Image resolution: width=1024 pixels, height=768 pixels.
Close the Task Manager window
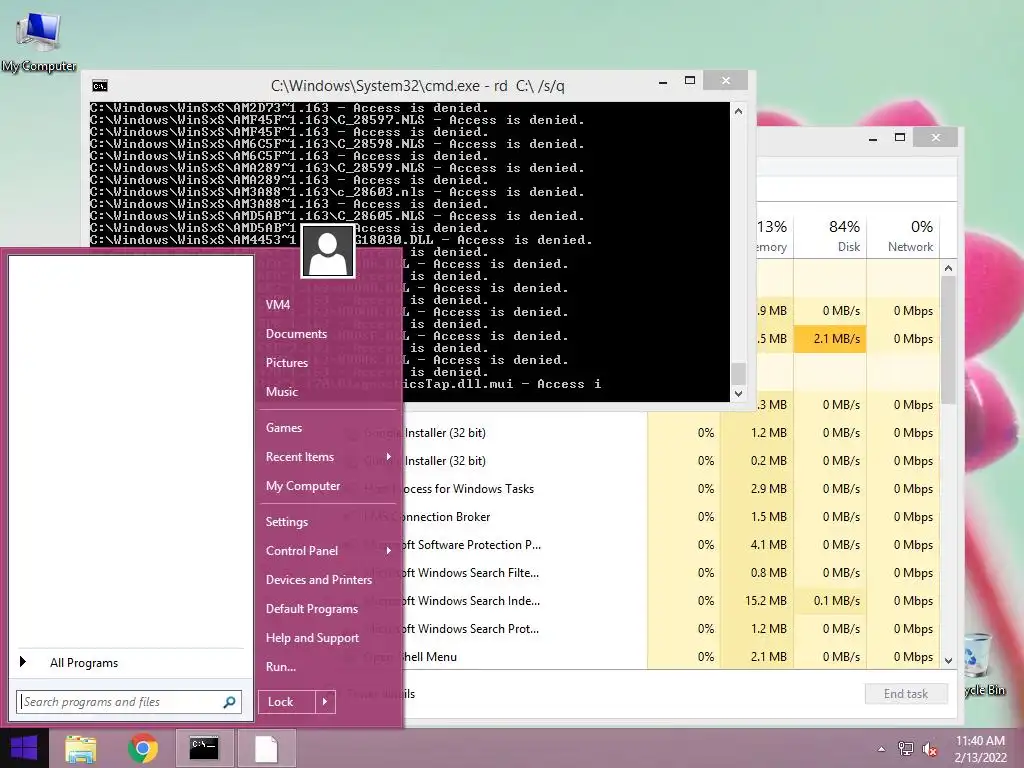click(936, 137)
